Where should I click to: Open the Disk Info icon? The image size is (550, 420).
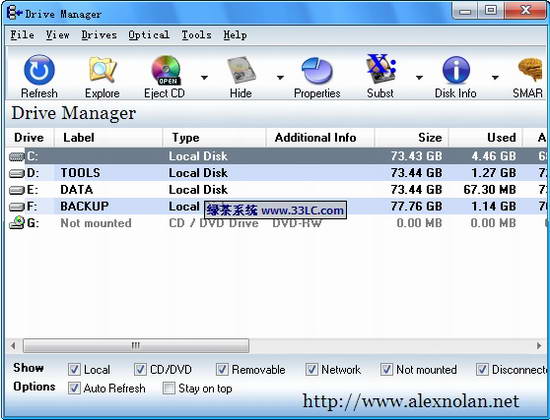(456, 70)
